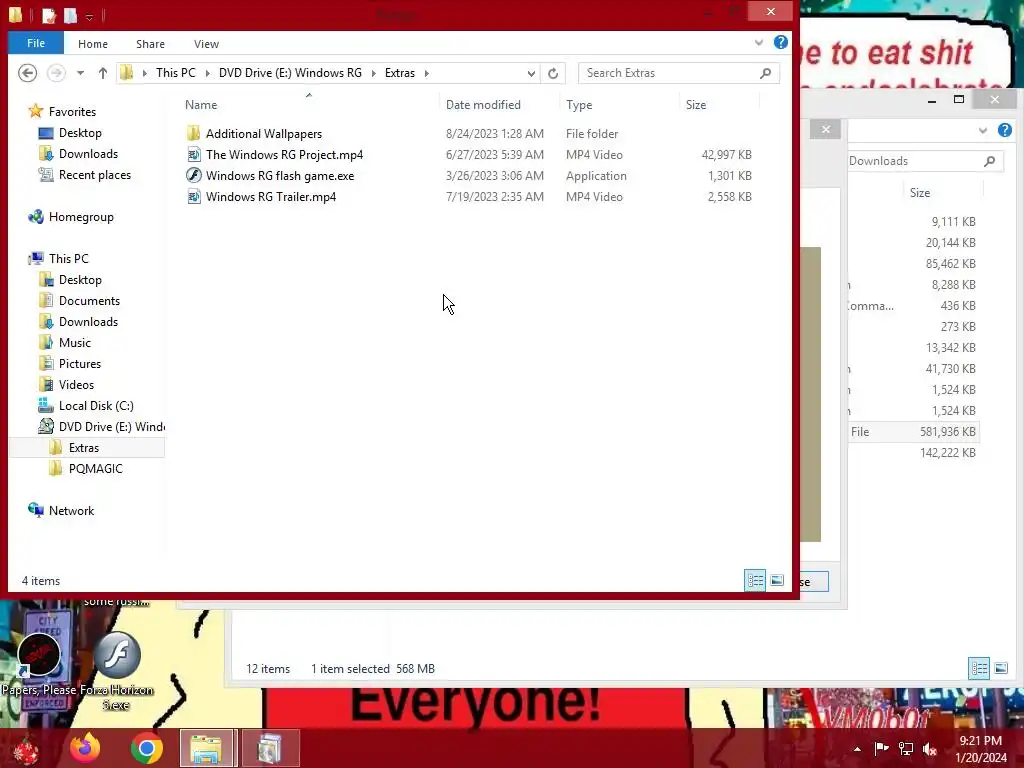Select Forza Horizon 5.exe desktop icon
The image size is (1024, 768).
117,671
